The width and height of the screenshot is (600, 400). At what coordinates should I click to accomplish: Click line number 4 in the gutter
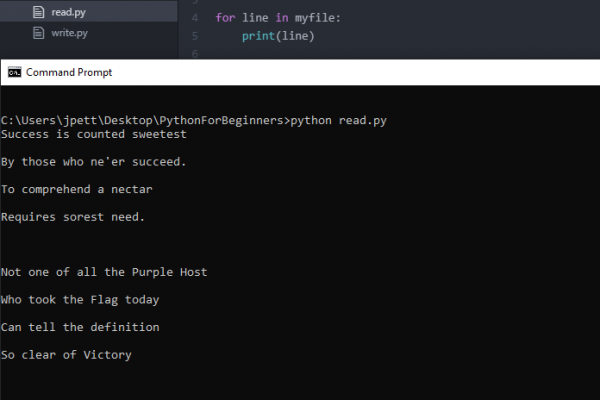(195, 18)
